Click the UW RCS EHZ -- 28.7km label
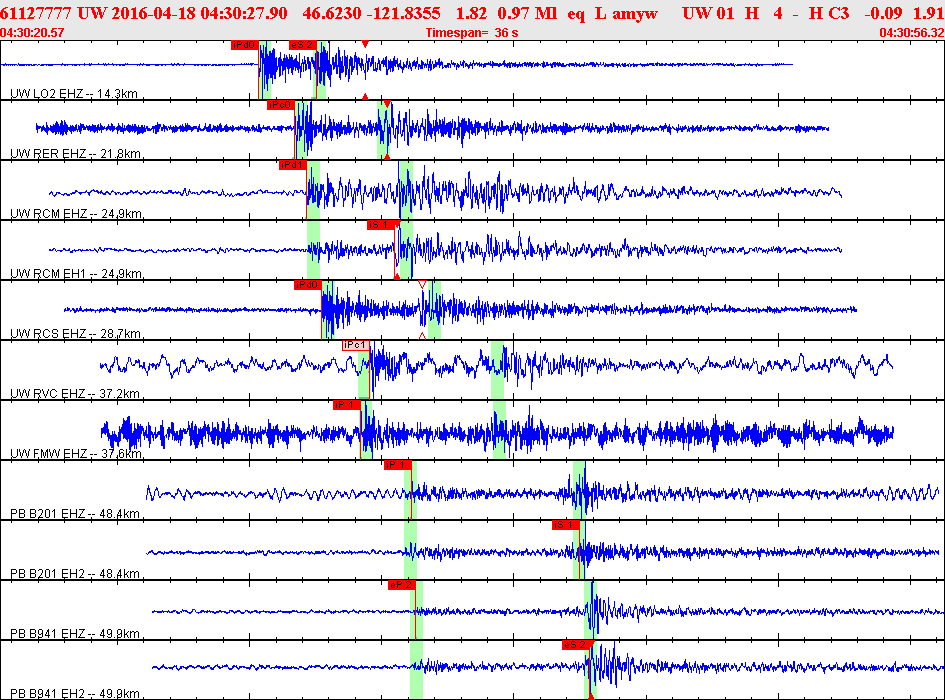Viewport: 945px width, 700px height. [x=76, y=333]
